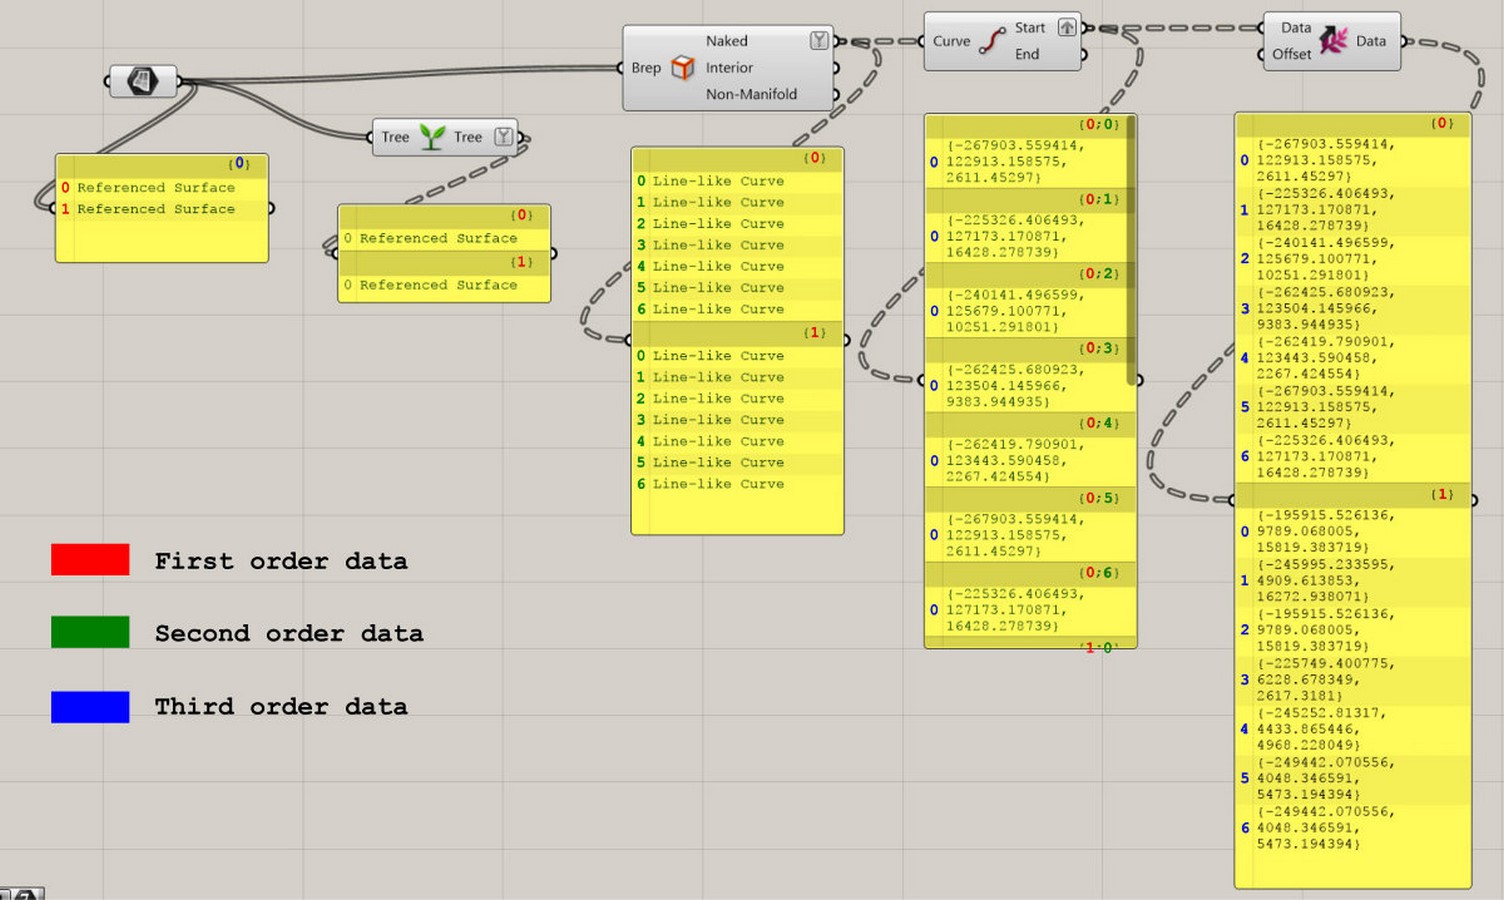Click the blue Third order data swatch
The width and height of the screenshot is (1504, 900).
pos(90,707)
